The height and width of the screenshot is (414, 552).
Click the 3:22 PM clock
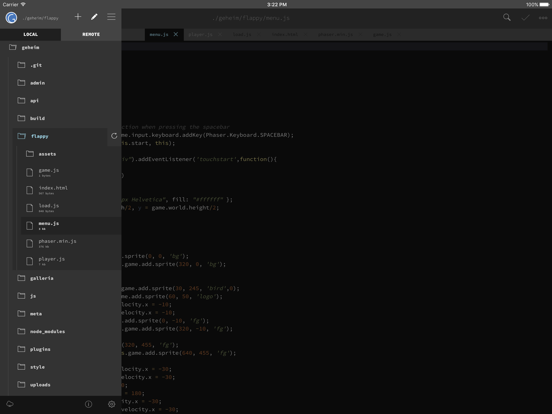point(277,4)
